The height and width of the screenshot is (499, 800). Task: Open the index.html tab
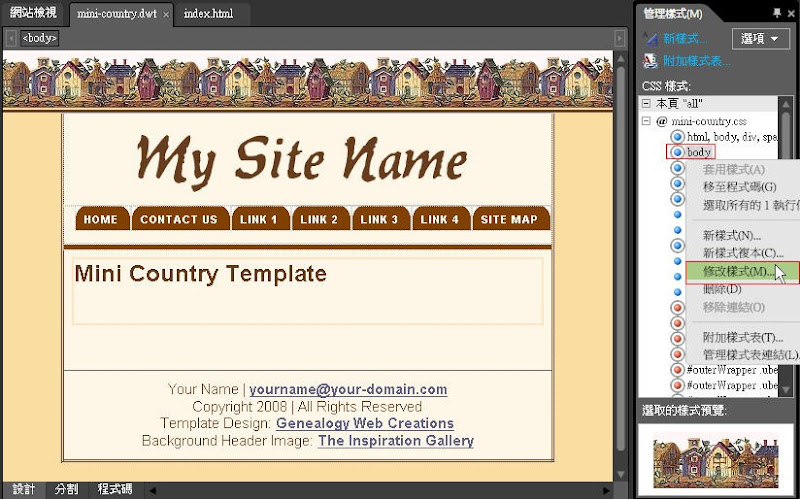tap(208, 14)
